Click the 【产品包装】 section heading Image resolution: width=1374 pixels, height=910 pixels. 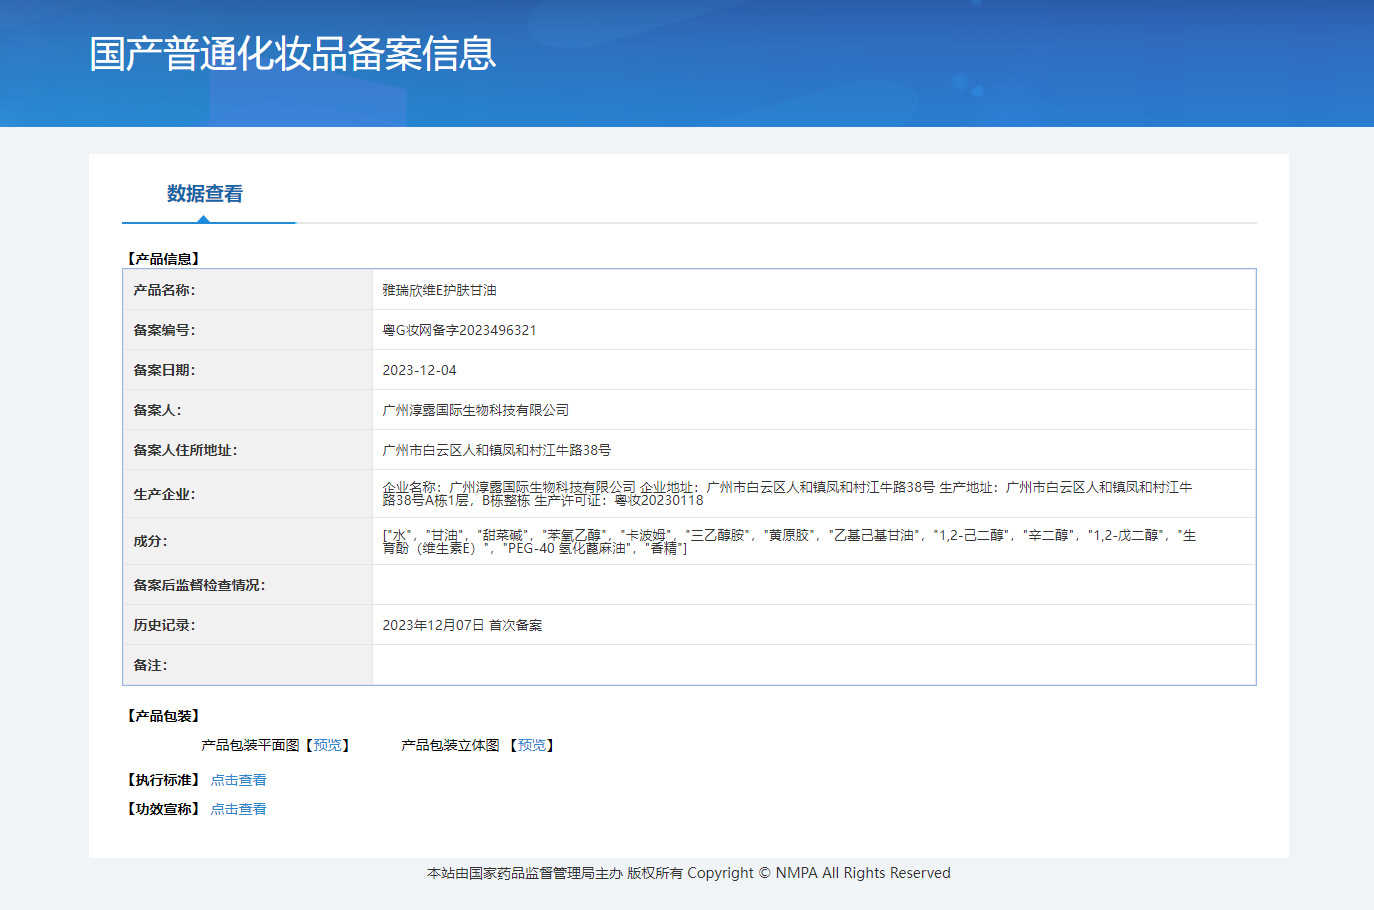[164, 716]
